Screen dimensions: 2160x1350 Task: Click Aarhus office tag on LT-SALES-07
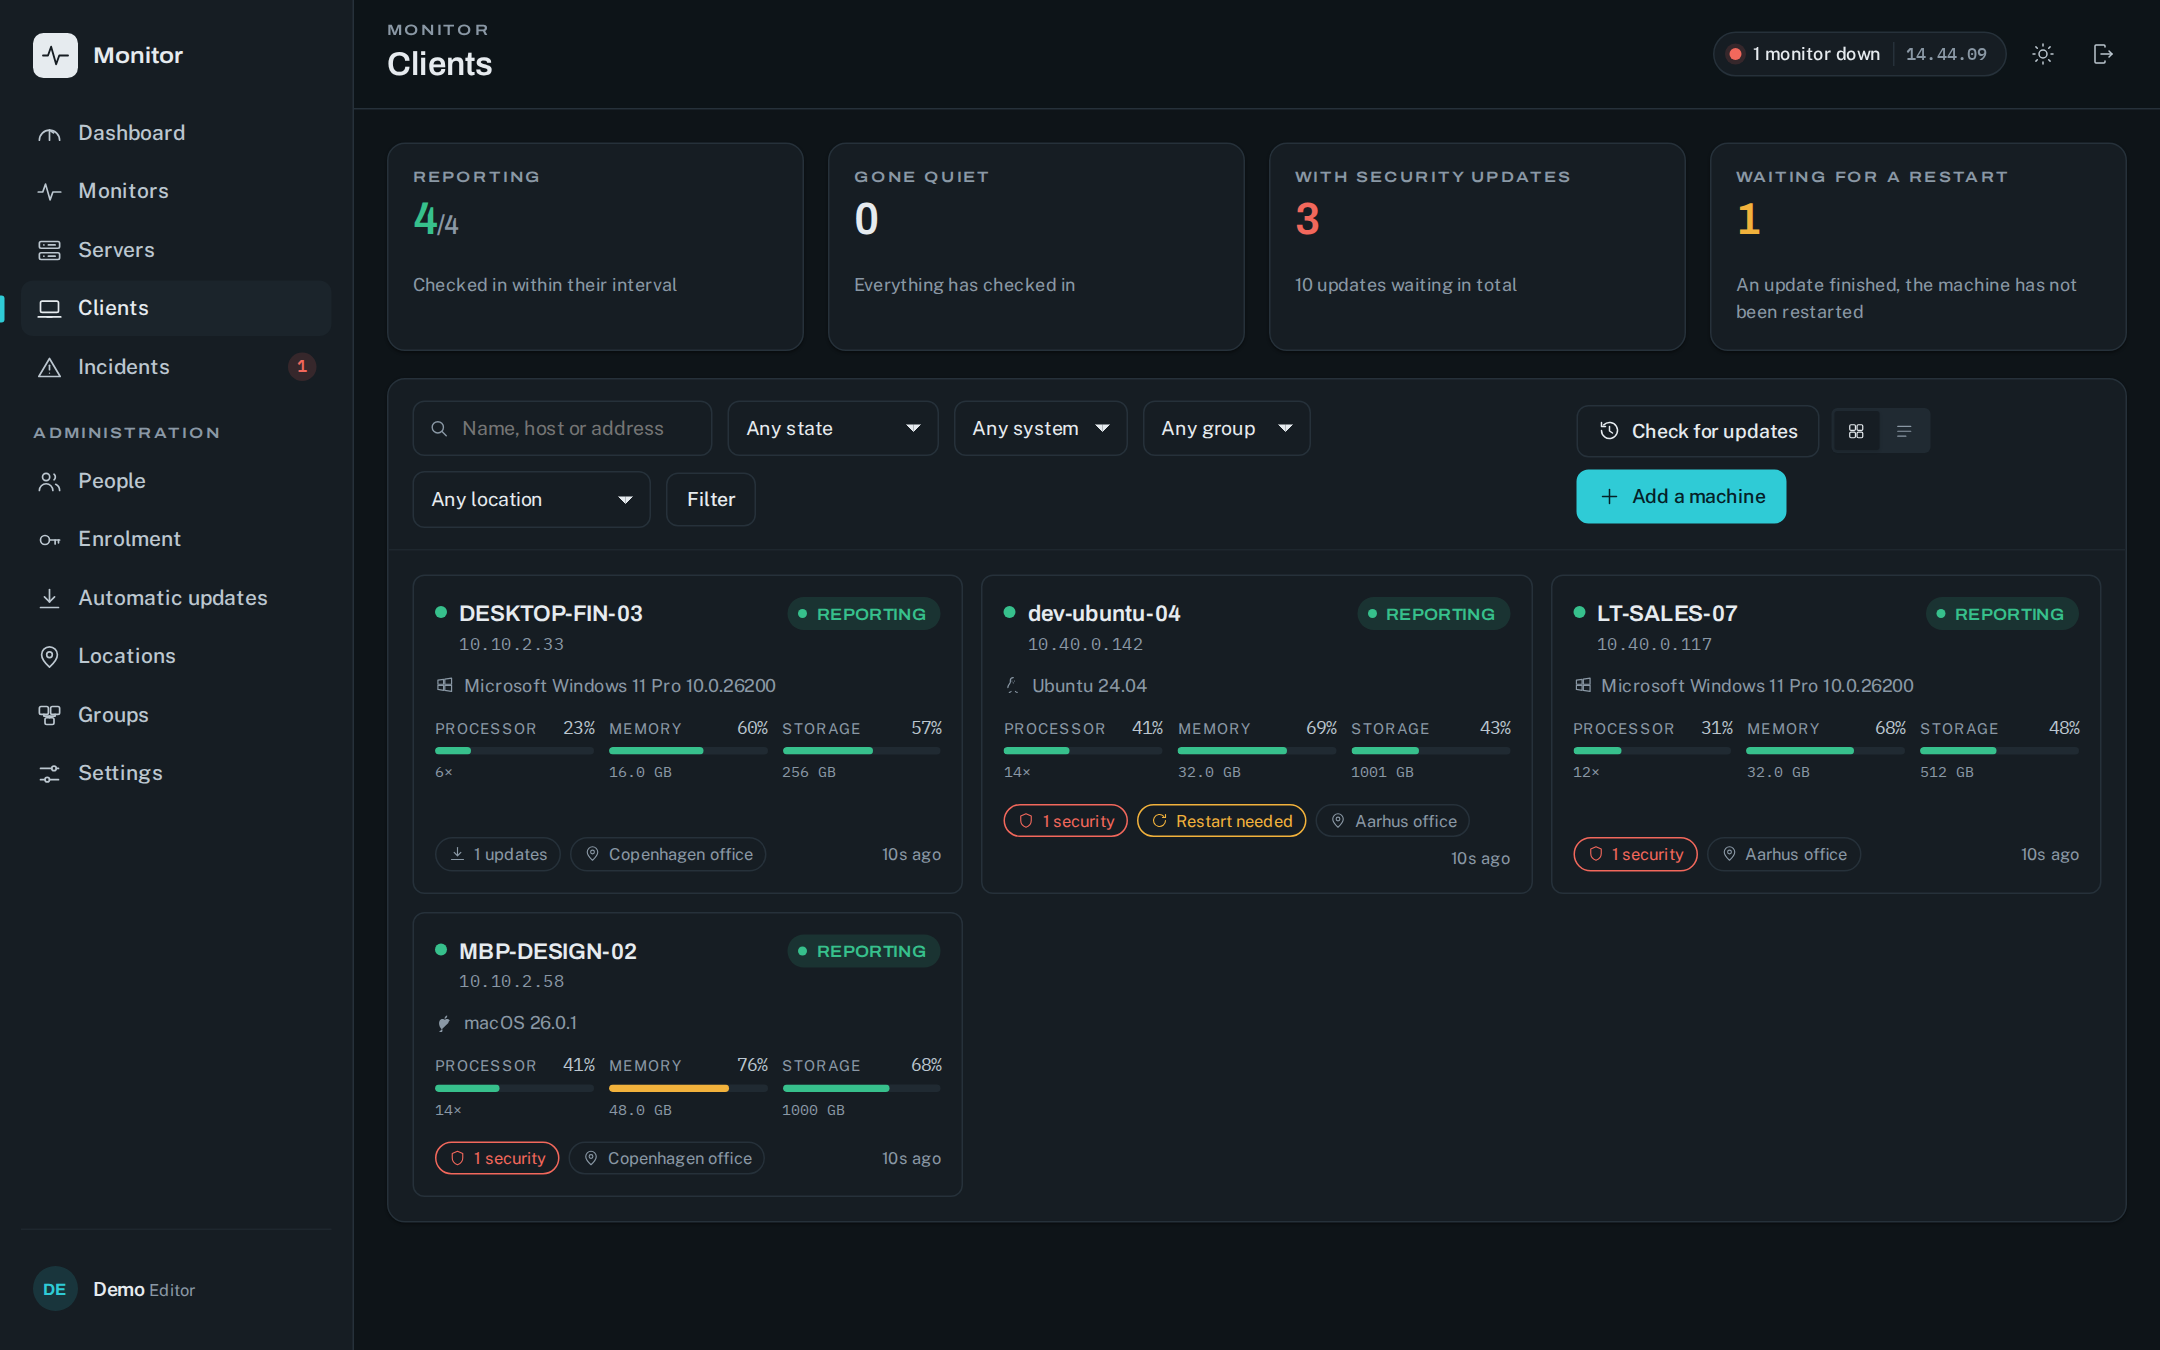point(1784,855)
